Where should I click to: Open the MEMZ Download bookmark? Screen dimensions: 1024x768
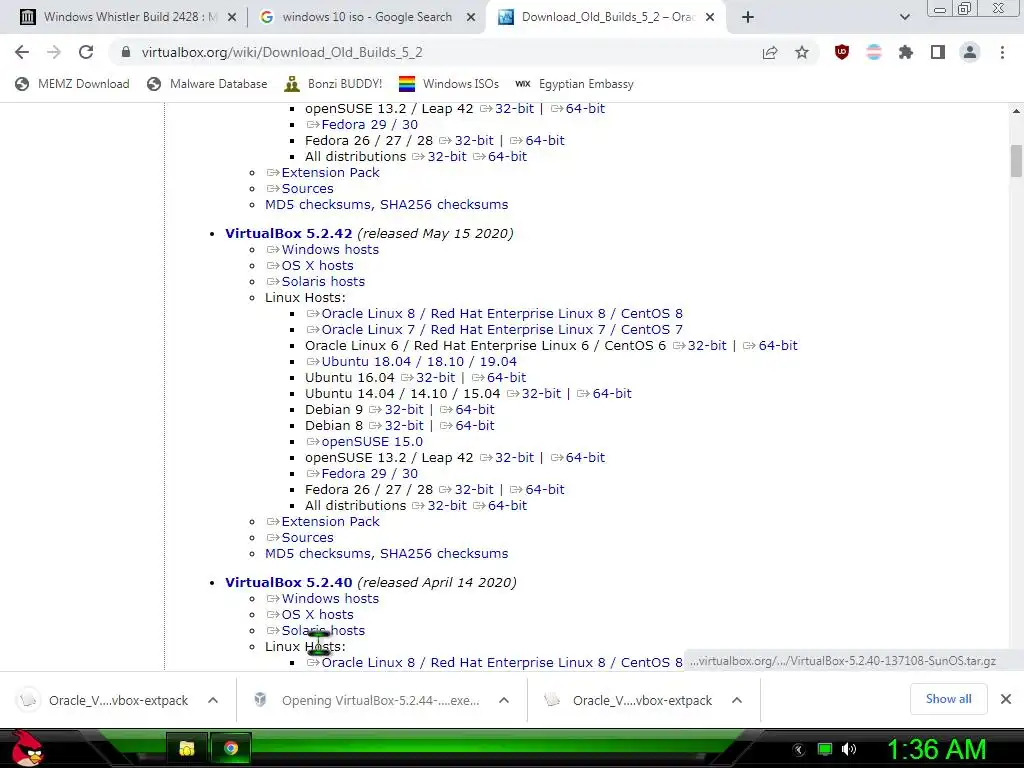click(72, 84)
